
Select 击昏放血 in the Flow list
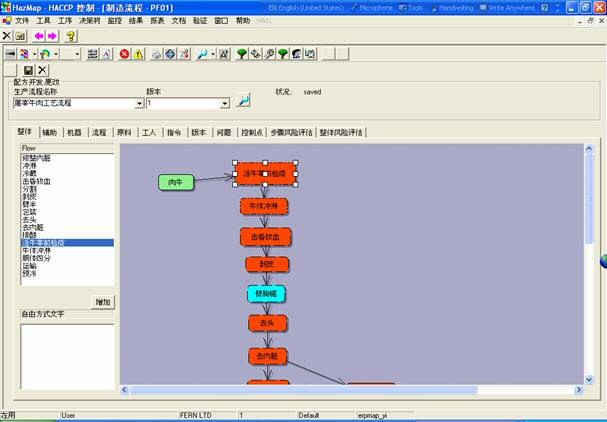tap(38, 182)
